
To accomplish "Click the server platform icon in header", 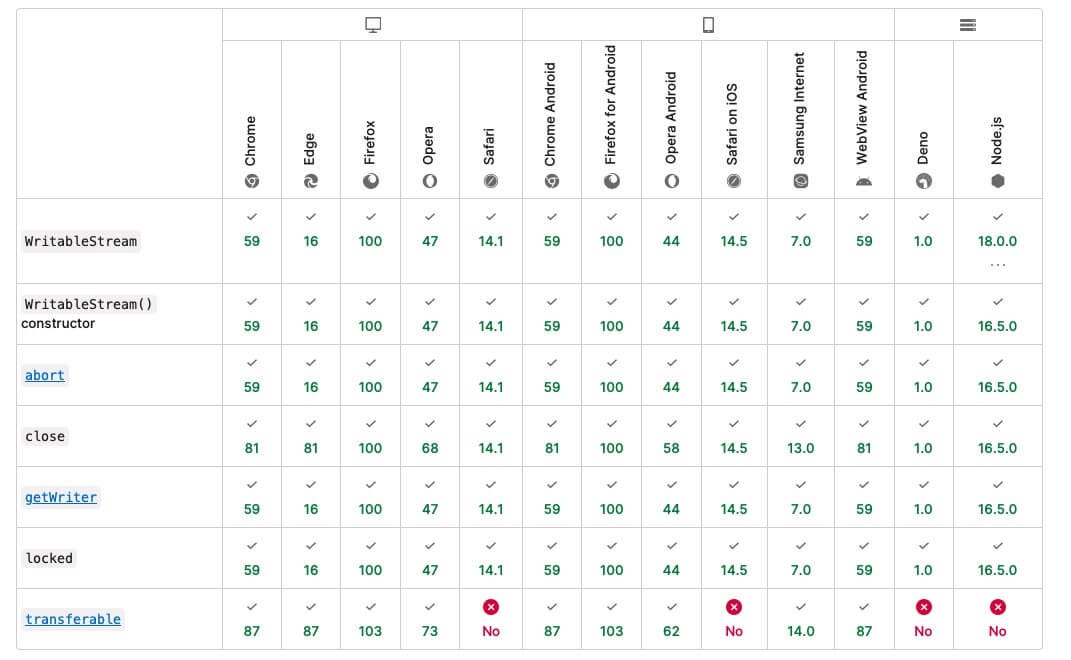I will coord(967,25).
